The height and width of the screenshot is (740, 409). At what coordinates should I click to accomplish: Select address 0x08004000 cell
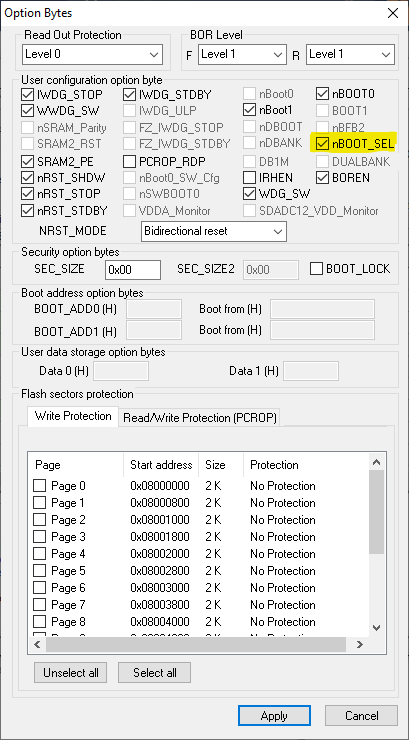(x=160, y=622)
